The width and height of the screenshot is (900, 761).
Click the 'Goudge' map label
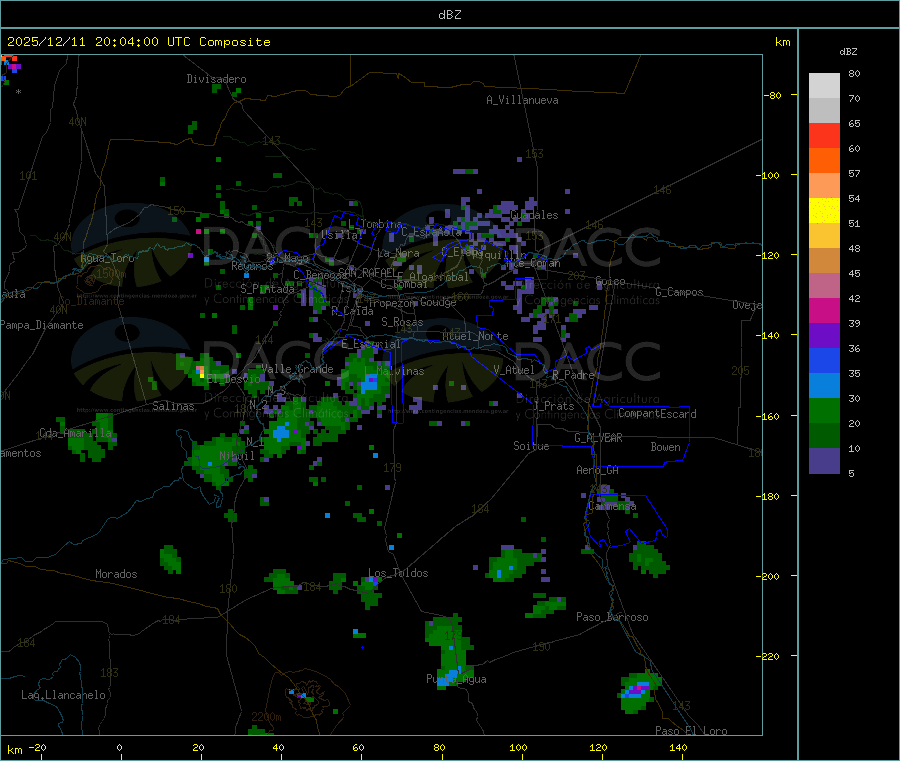tap(438, 302)
